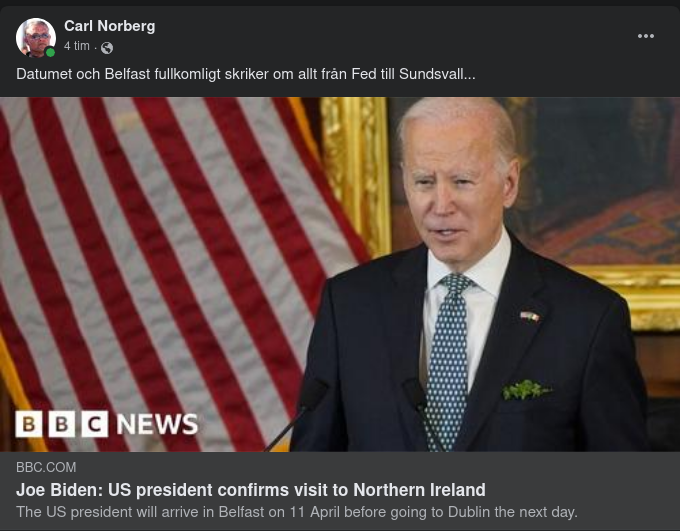680x531 pixels.
Task: Open the Biden article preview image
Action: click(340, 274)
